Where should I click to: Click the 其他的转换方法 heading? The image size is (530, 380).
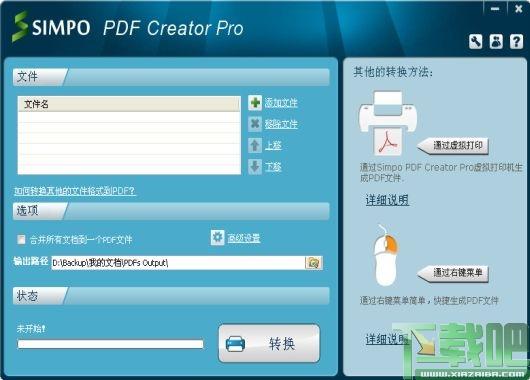[393, 72]
